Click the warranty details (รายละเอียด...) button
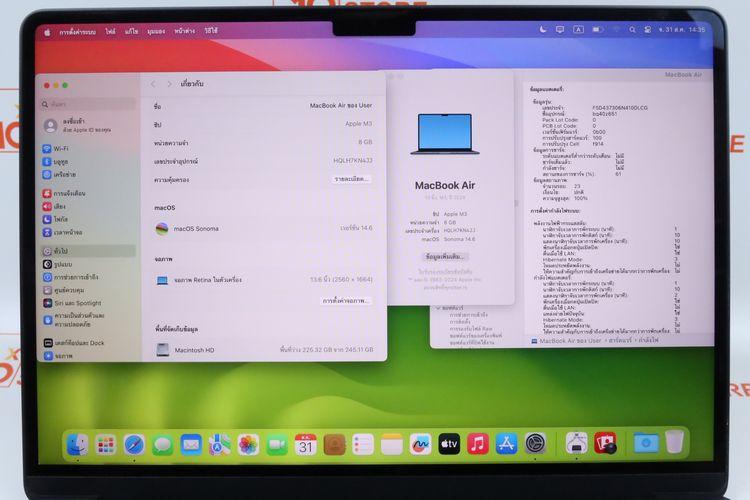 352,179
